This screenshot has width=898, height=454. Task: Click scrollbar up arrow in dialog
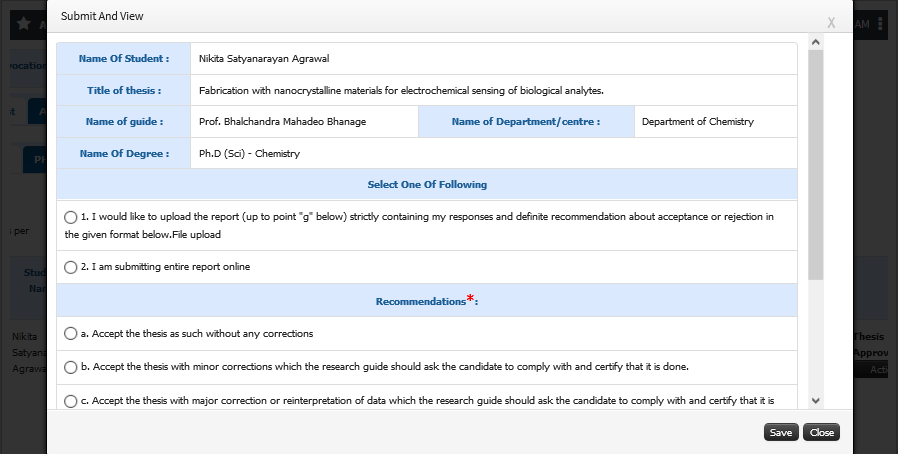point(816,42)
